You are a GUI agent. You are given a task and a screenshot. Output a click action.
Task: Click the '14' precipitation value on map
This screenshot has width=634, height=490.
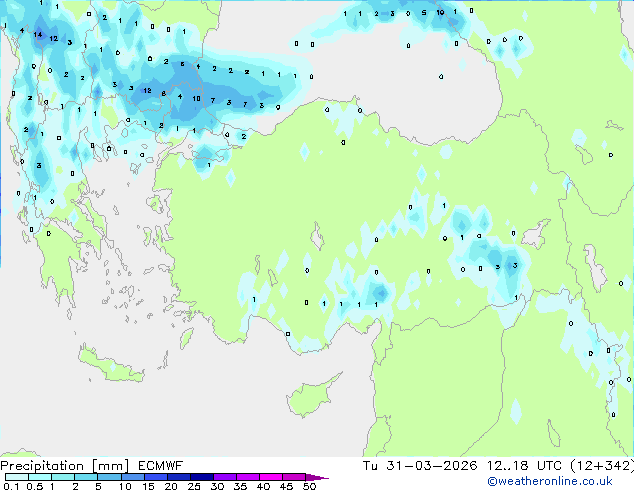38,34
